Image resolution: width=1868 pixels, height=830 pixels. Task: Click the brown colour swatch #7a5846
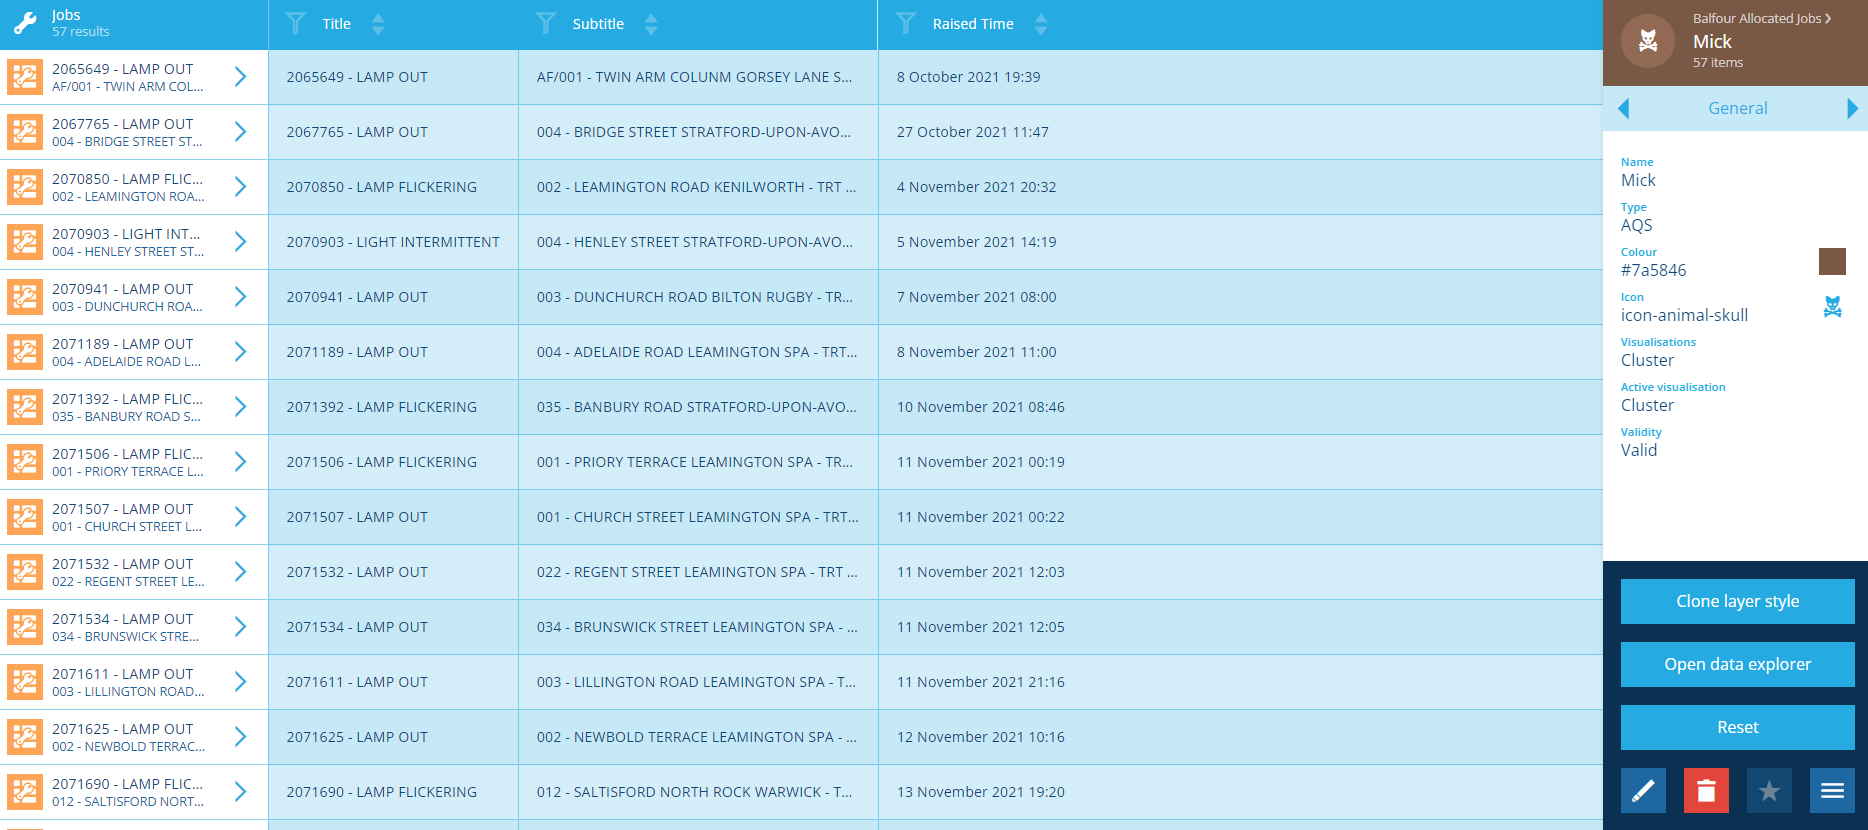[1832, 262]
